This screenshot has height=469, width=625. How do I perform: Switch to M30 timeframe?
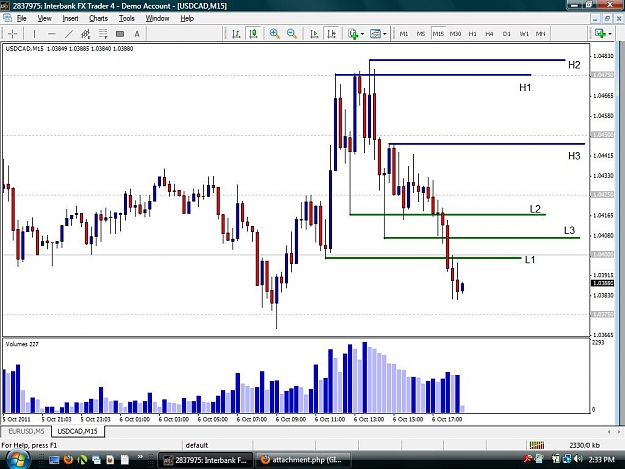455,34
